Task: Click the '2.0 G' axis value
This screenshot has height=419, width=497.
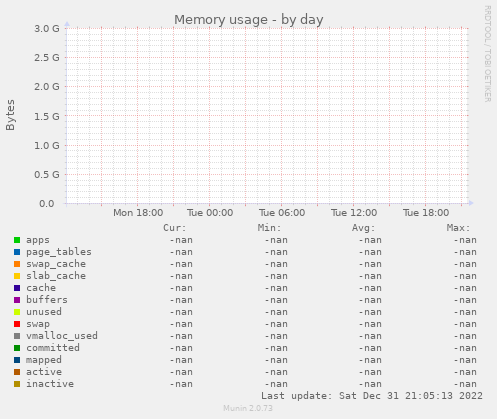Action: point(47,87)
